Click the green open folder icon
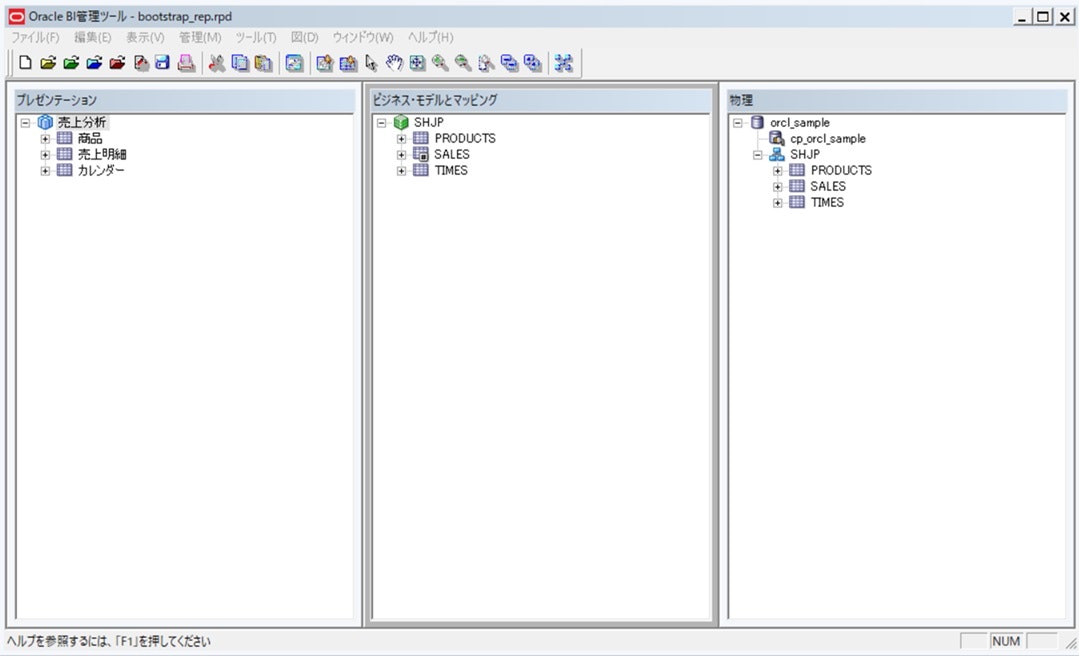The width and height of the screenshot is (1079, 656). pyautogui.click(x=72, y=63)
